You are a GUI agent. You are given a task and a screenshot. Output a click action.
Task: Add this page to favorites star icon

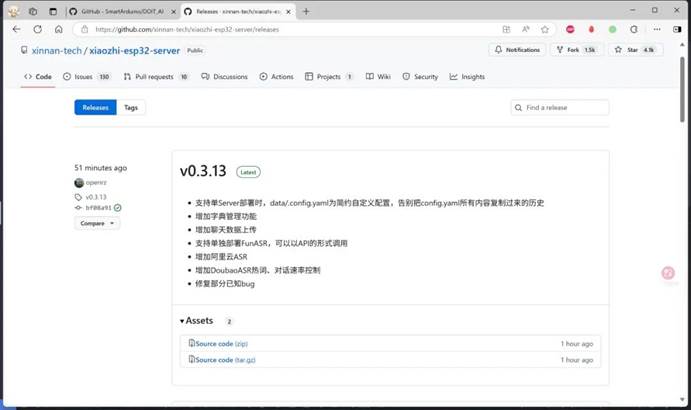[x=545, y=30]
